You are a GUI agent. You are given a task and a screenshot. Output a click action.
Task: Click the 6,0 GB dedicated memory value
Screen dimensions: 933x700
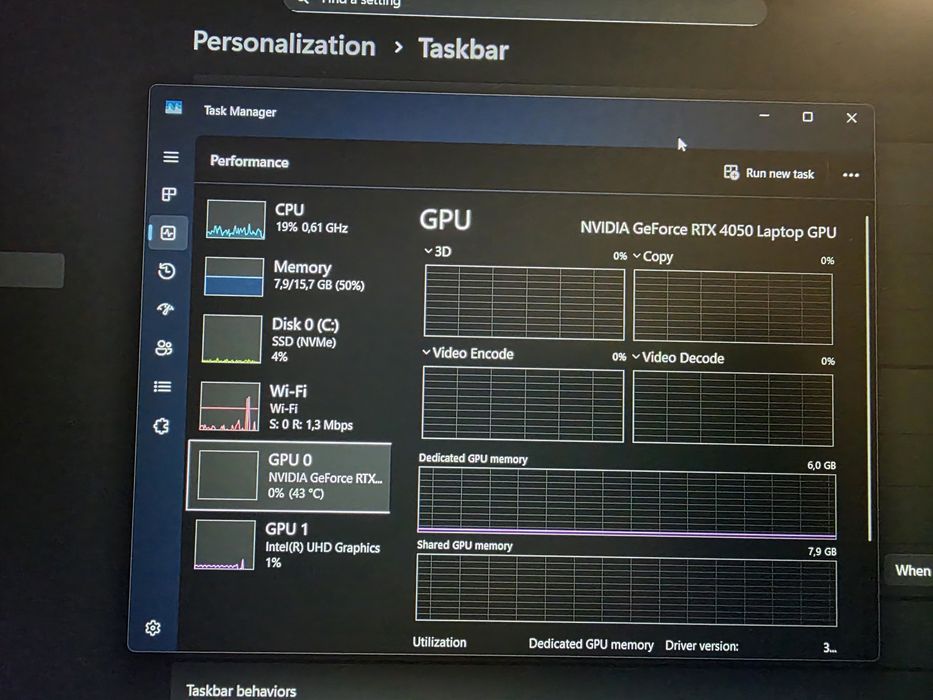coord(822,465)
